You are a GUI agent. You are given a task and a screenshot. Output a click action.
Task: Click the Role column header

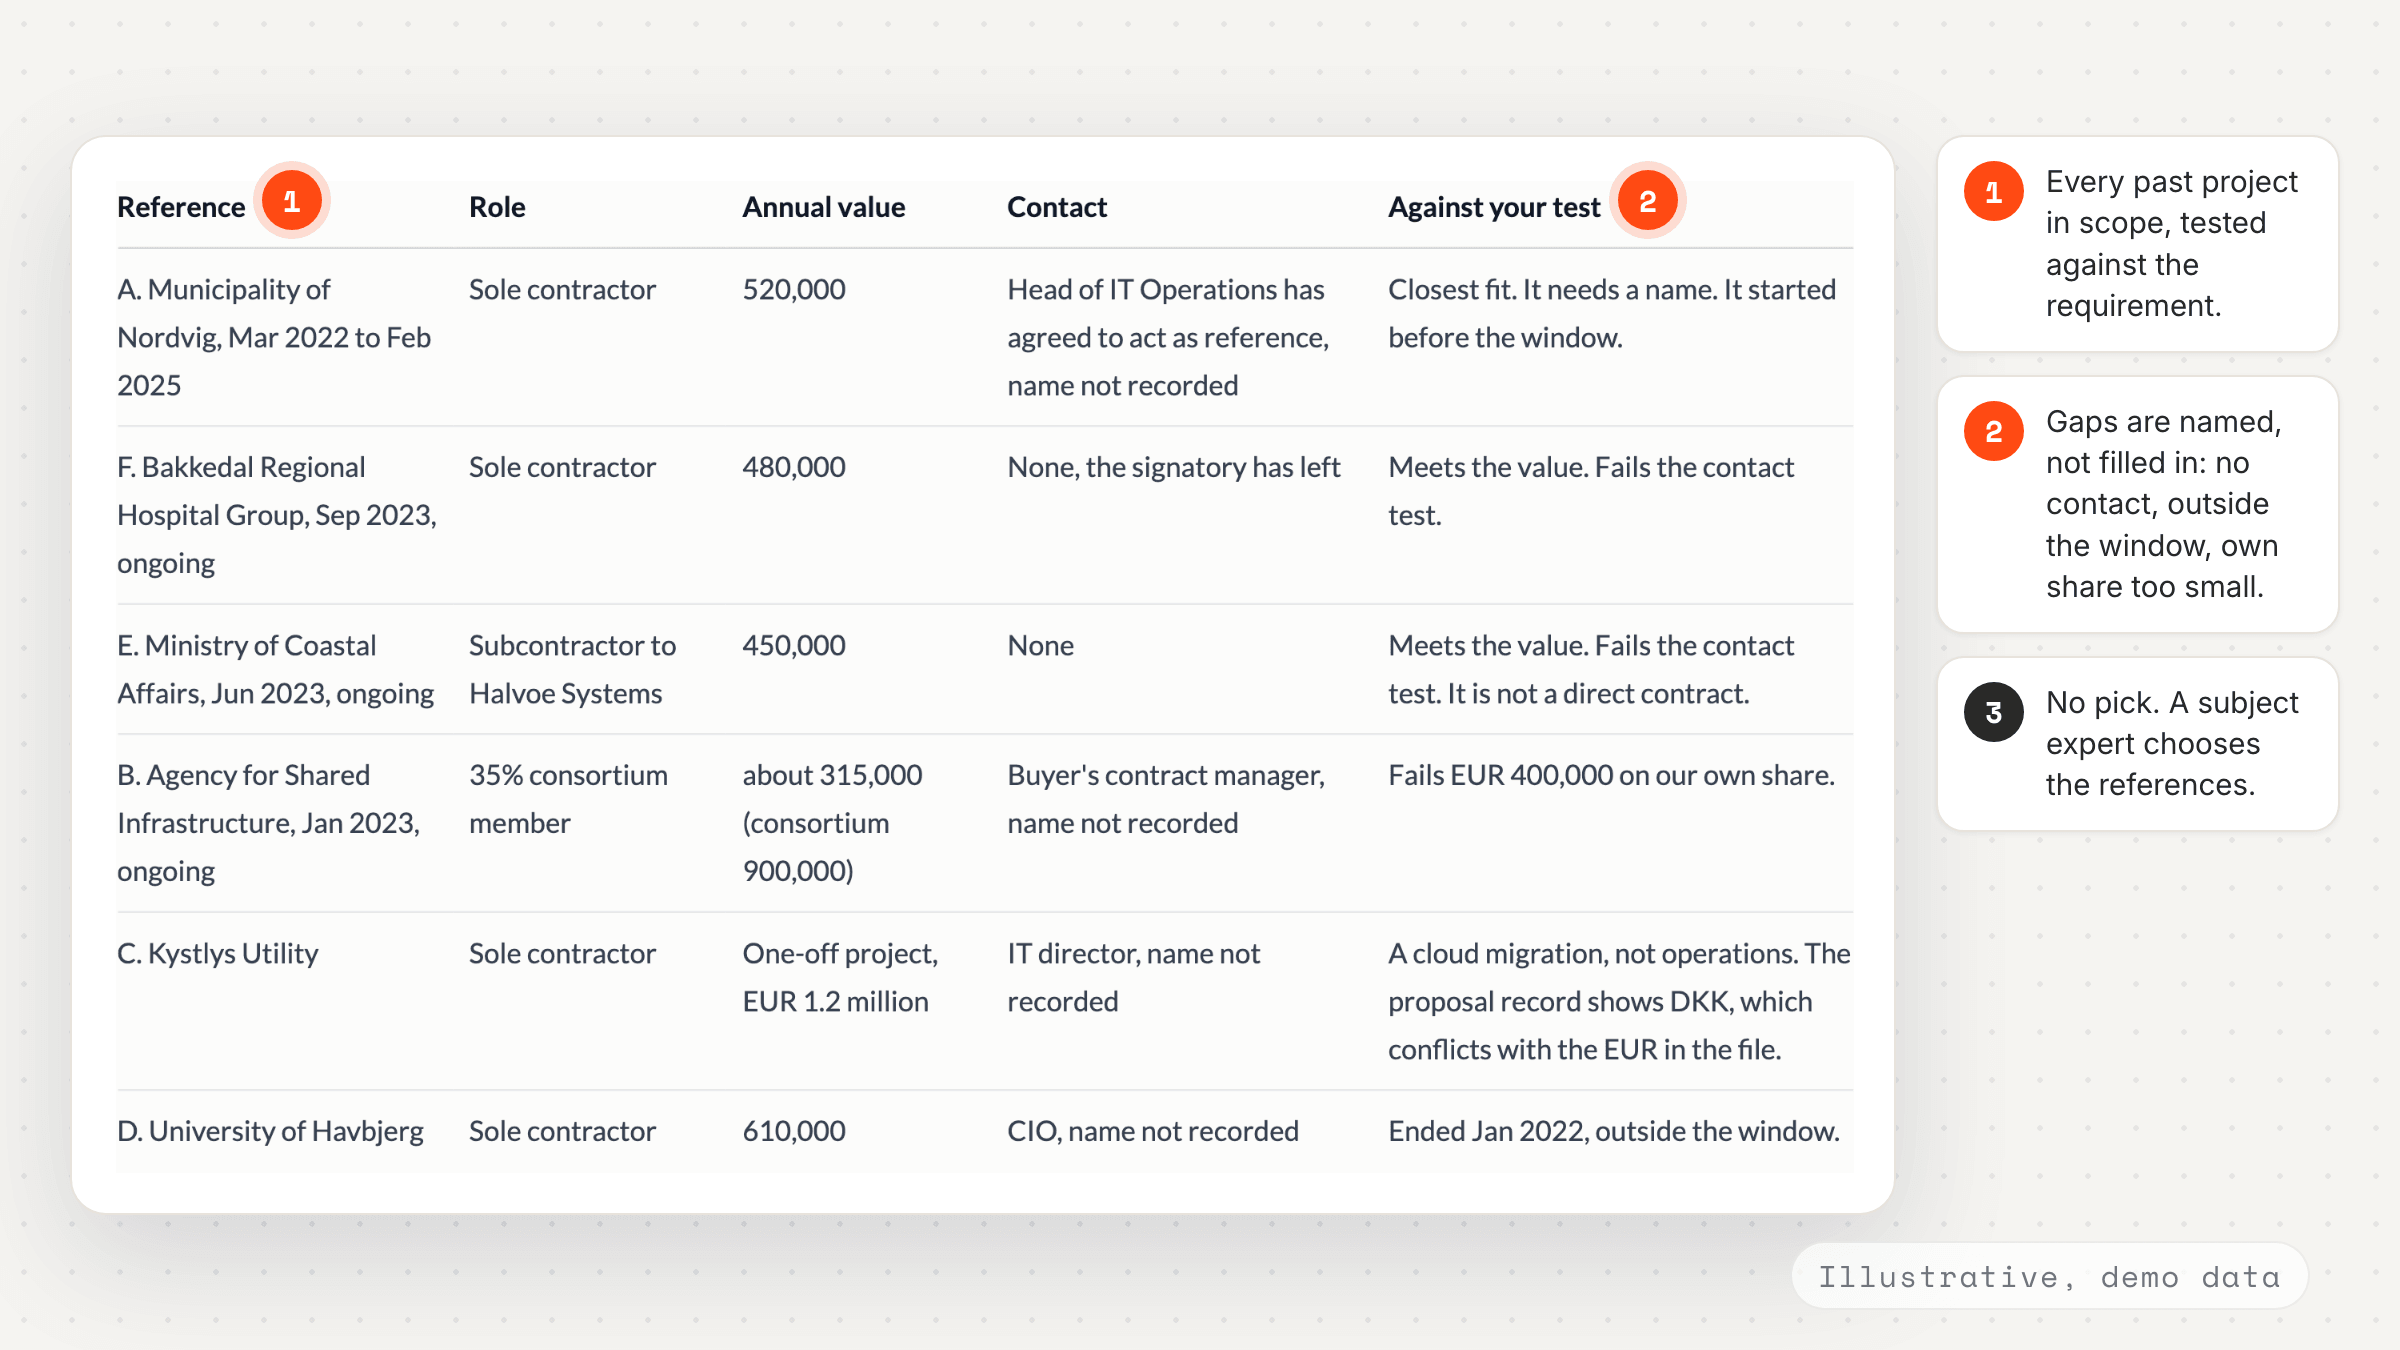tap(497, 207)
